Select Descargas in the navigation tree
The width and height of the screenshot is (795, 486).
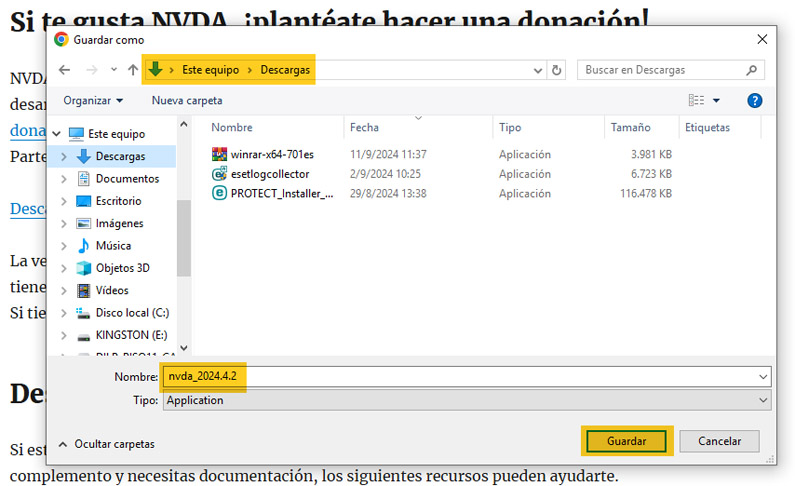click(x=120, y=156)
